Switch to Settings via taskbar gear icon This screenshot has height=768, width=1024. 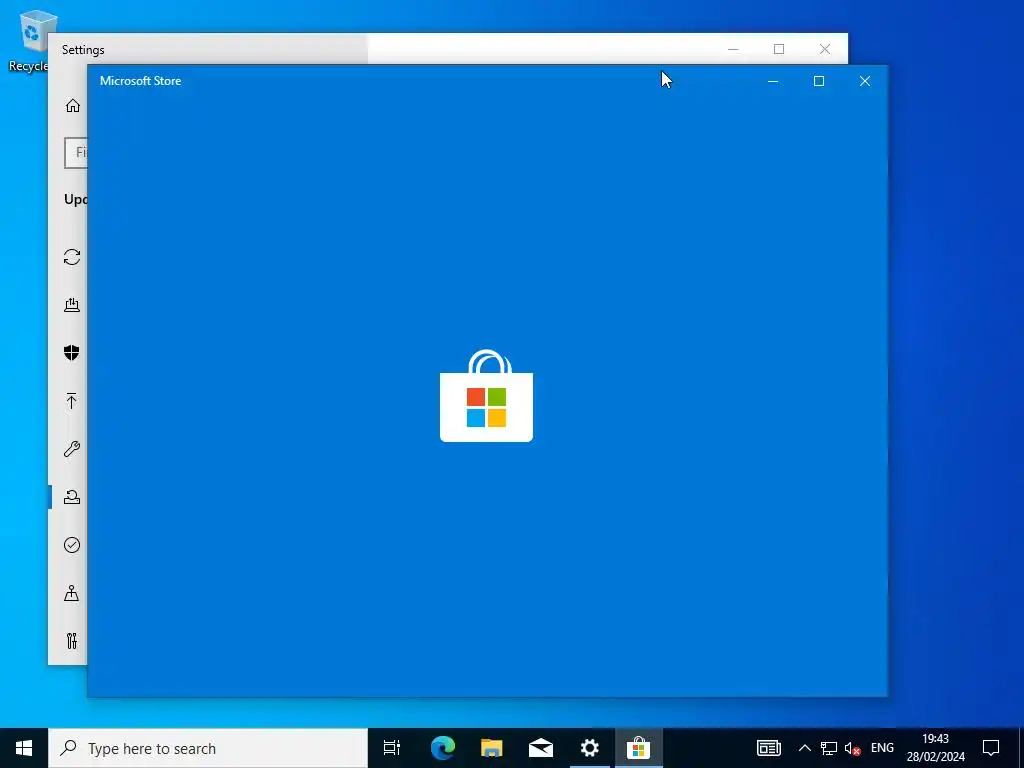click(x=590, y=748)
